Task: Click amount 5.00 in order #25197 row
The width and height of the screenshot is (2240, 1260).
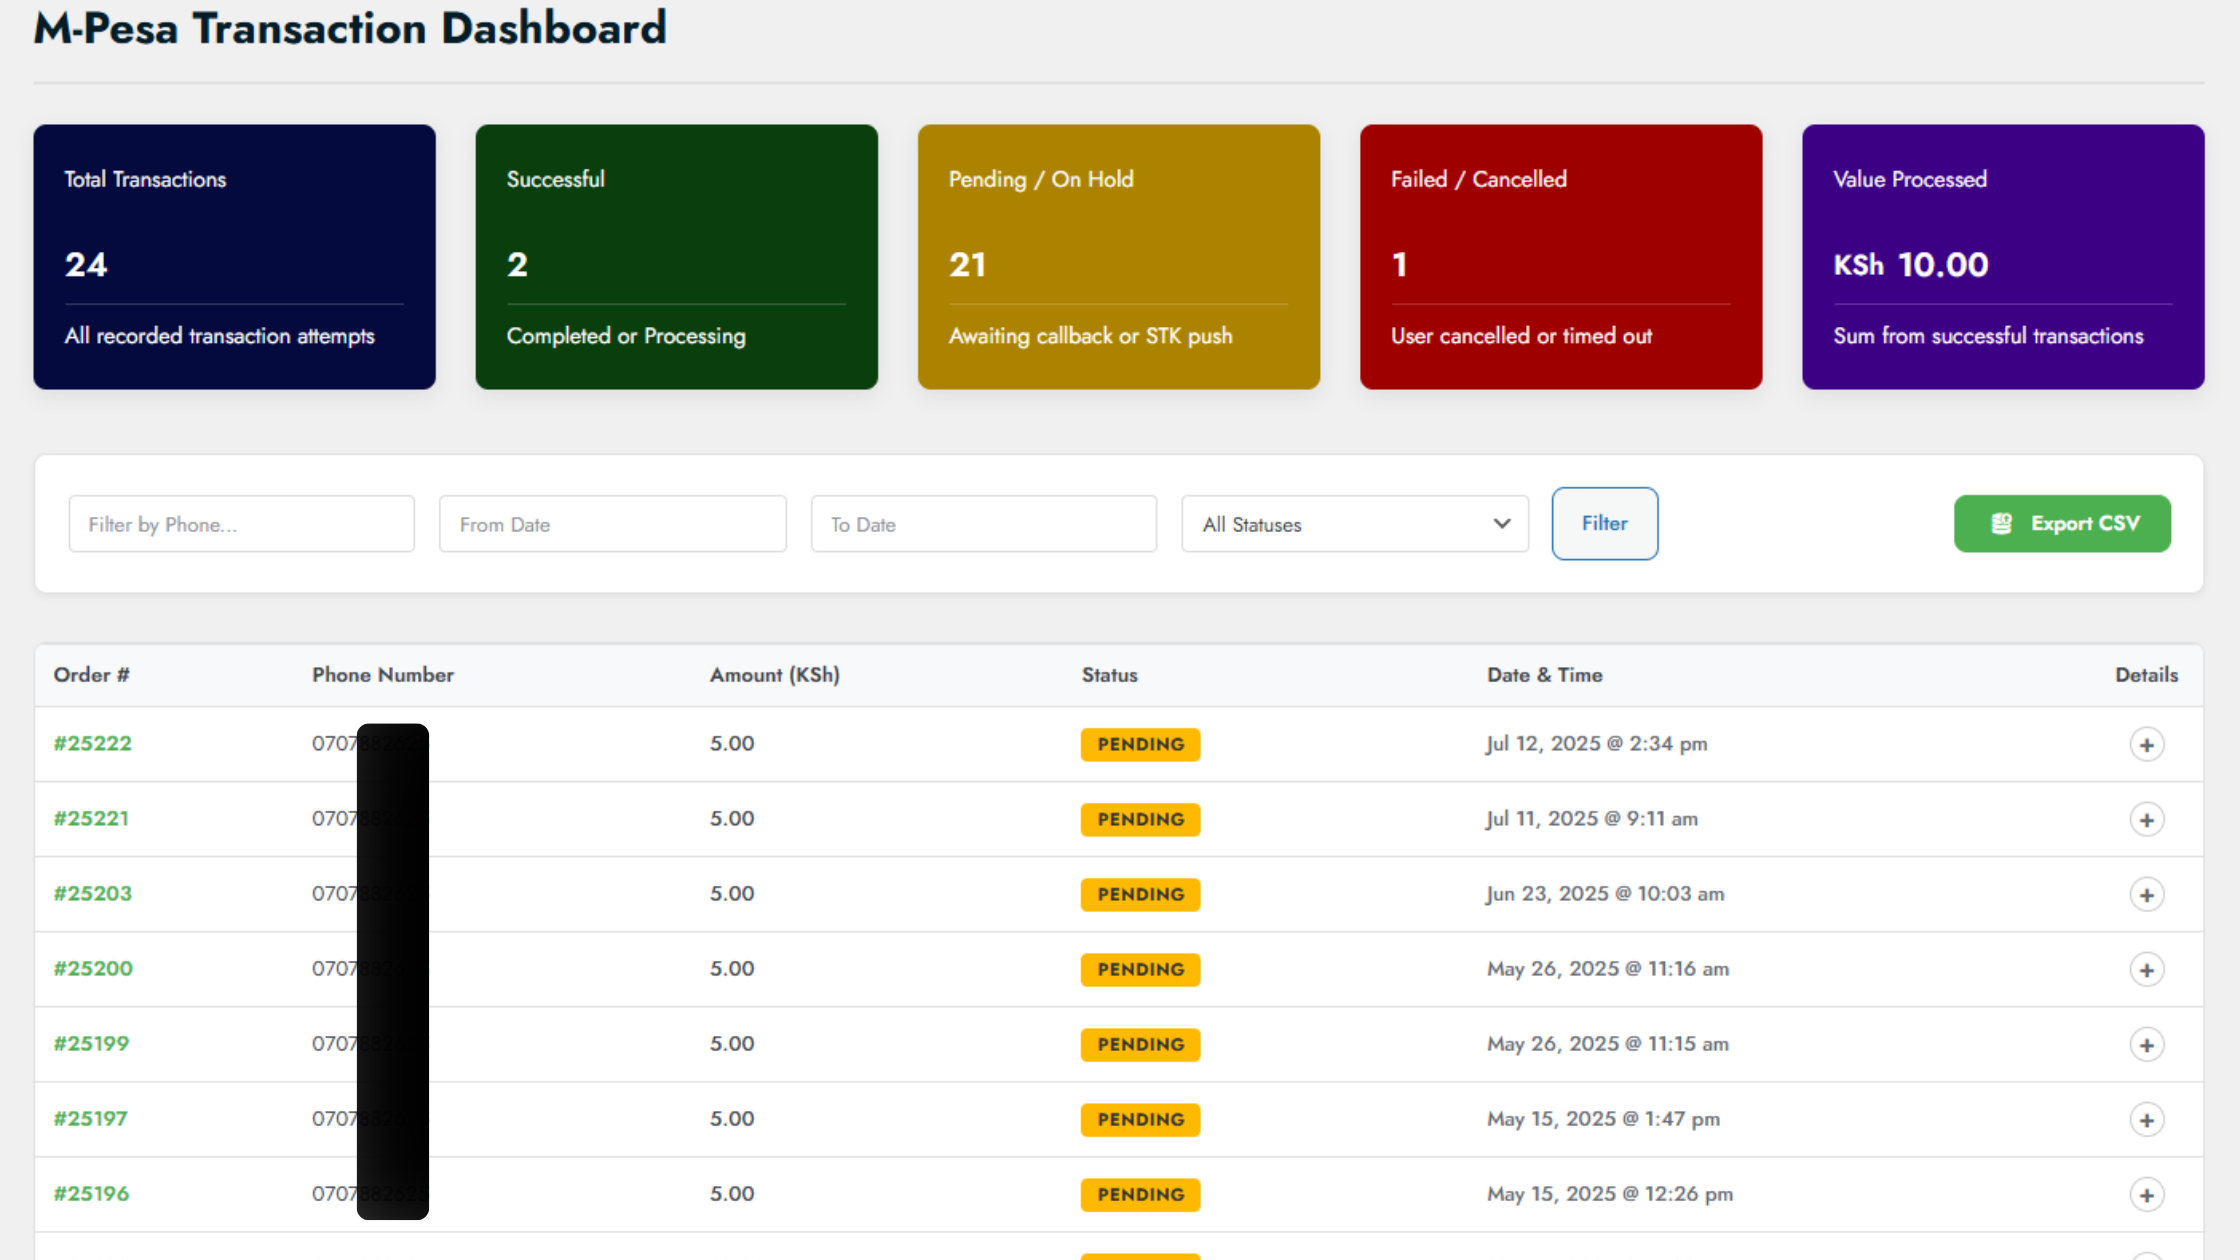Action: coord(732,1118)
